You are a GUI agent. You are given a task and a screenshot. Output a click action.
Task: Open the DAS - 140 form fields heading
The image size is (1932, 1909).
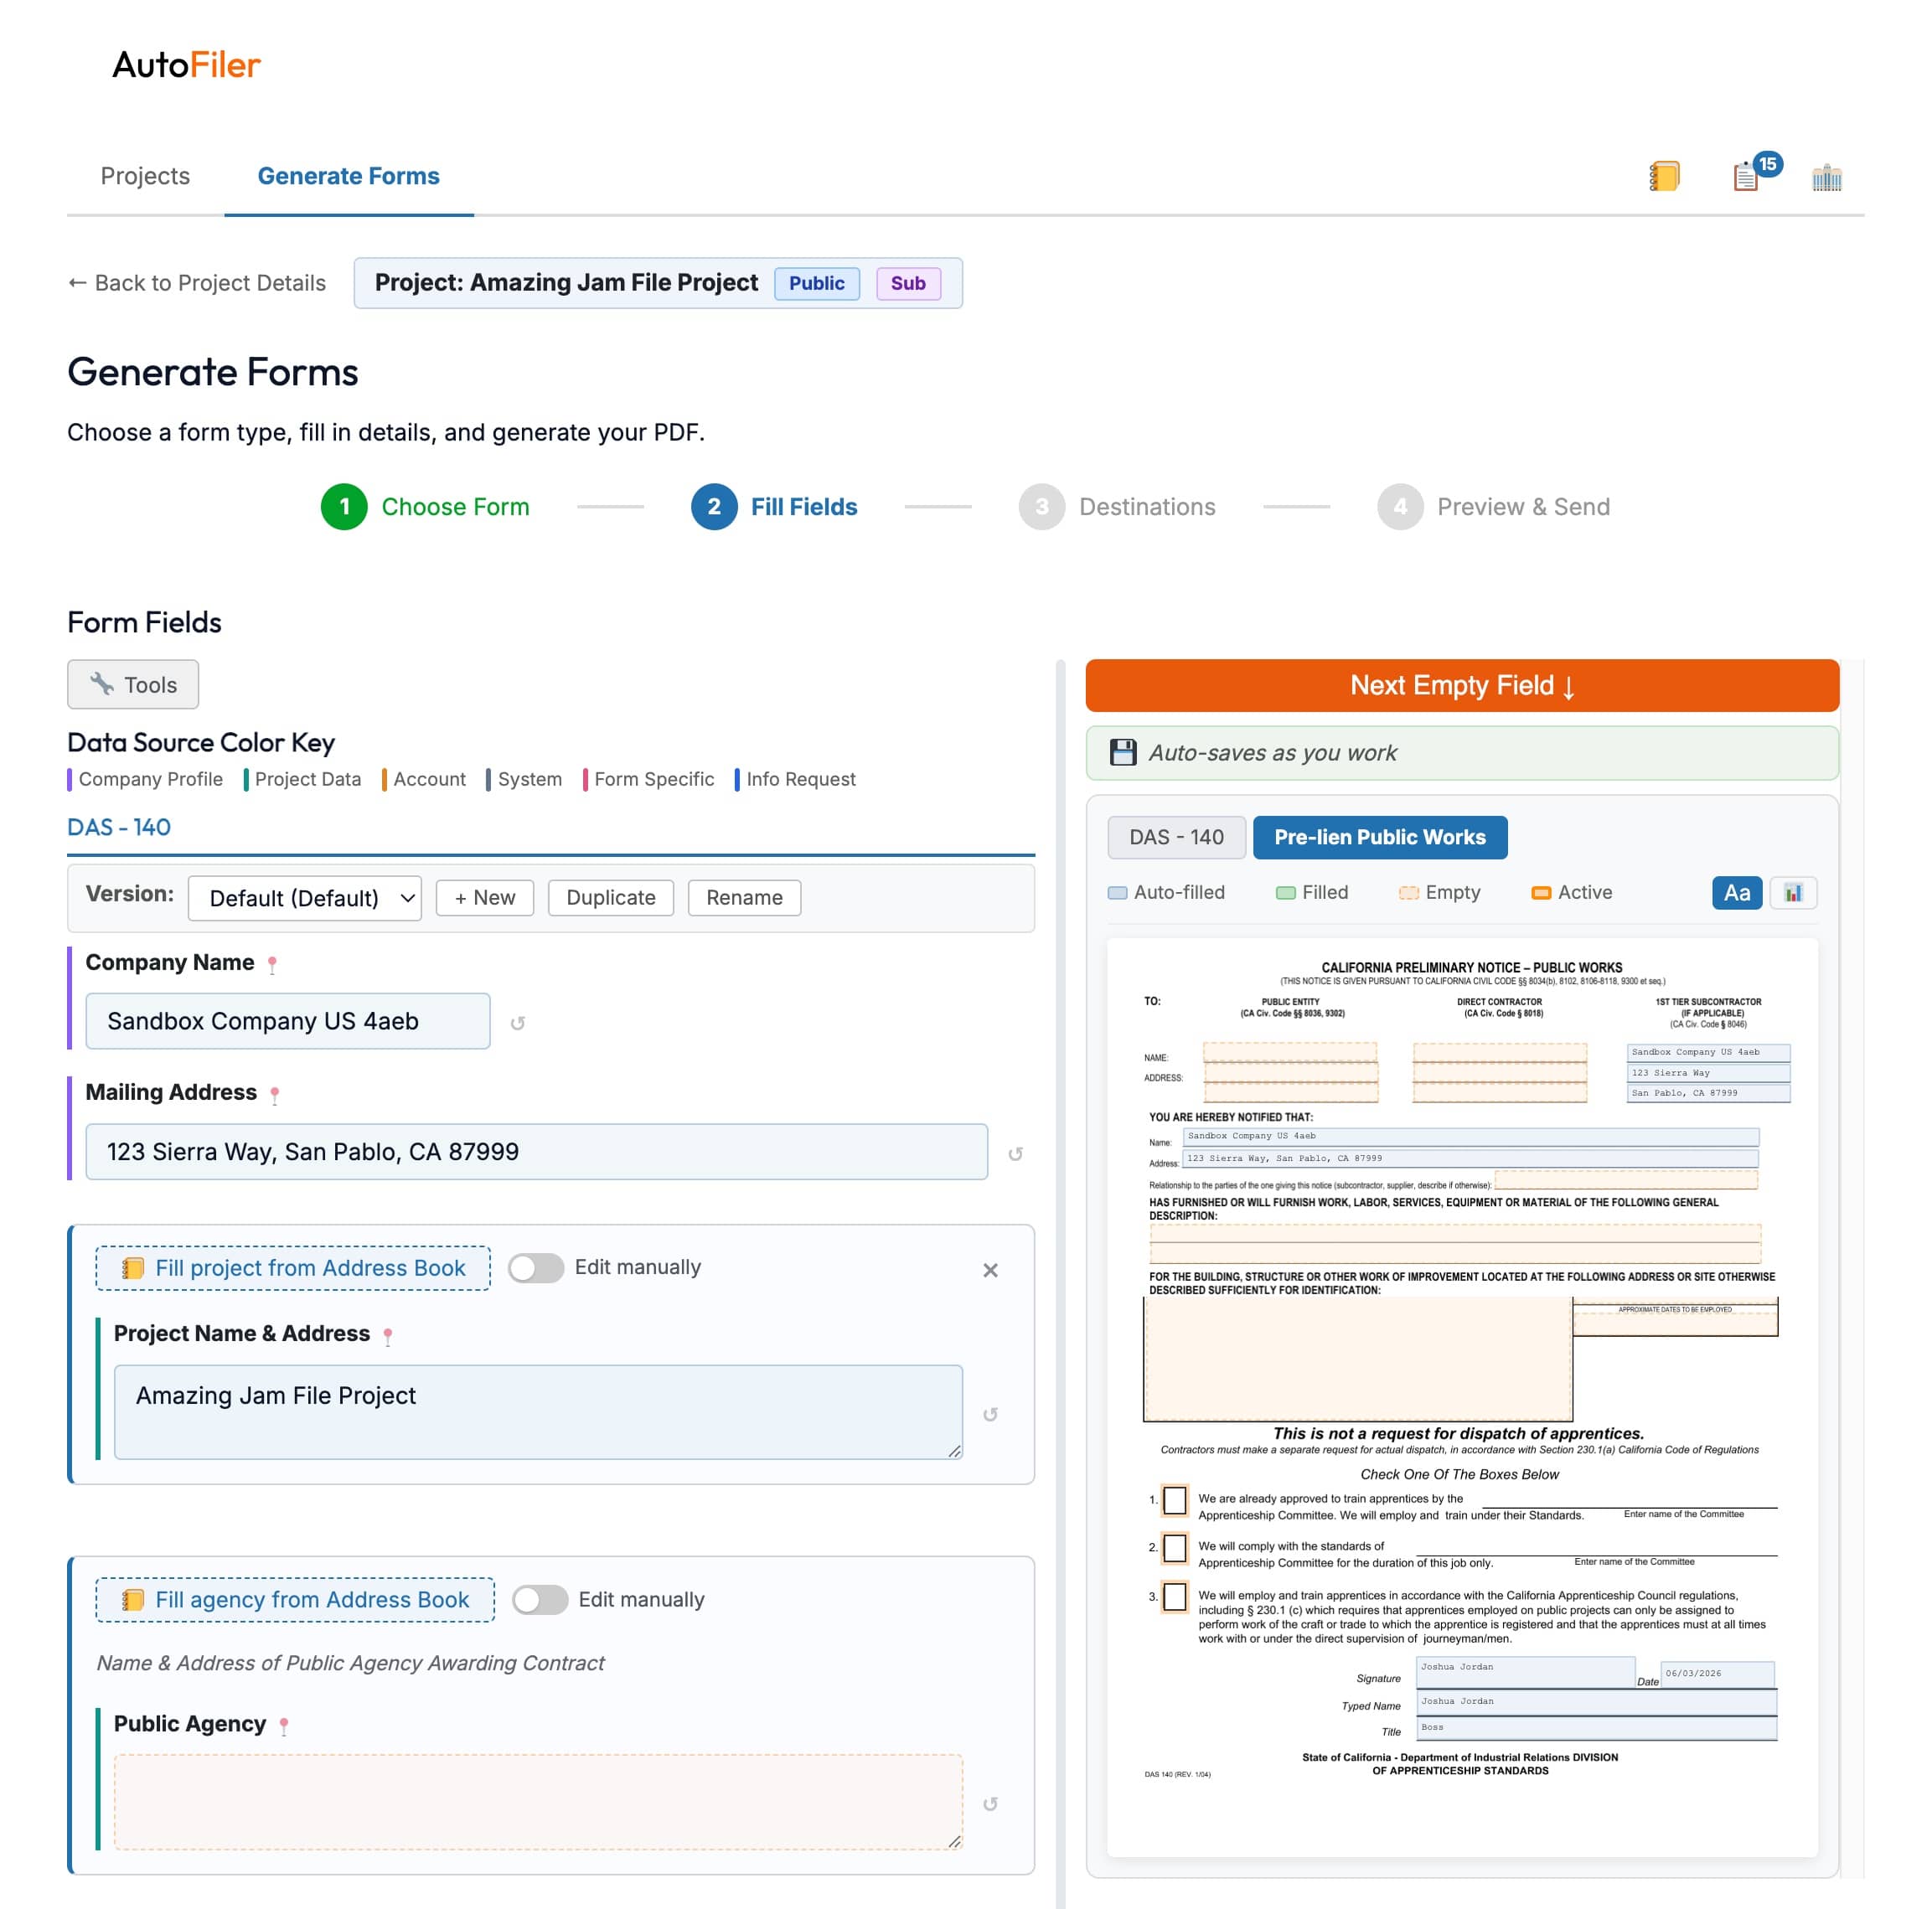pyautogui.click(x=119, y=827)
